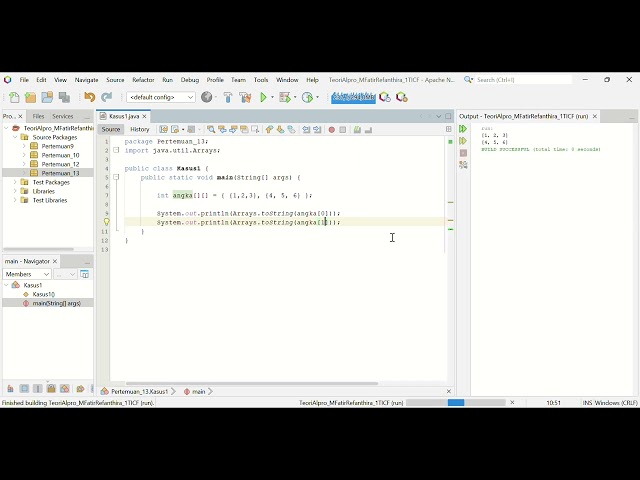The width and height of the screenshot is (640, 480).
Task: Select main(String[] args) in Navigator
Action: [56, 303]
